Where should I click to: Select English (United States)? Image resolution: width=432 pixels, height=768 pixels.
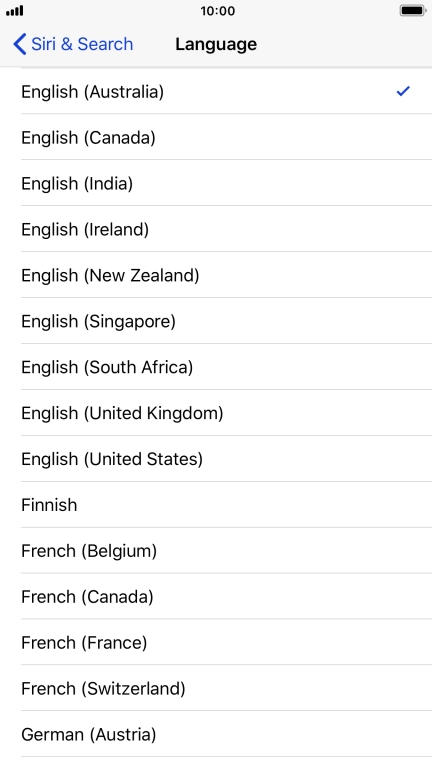tap(216, 459)
